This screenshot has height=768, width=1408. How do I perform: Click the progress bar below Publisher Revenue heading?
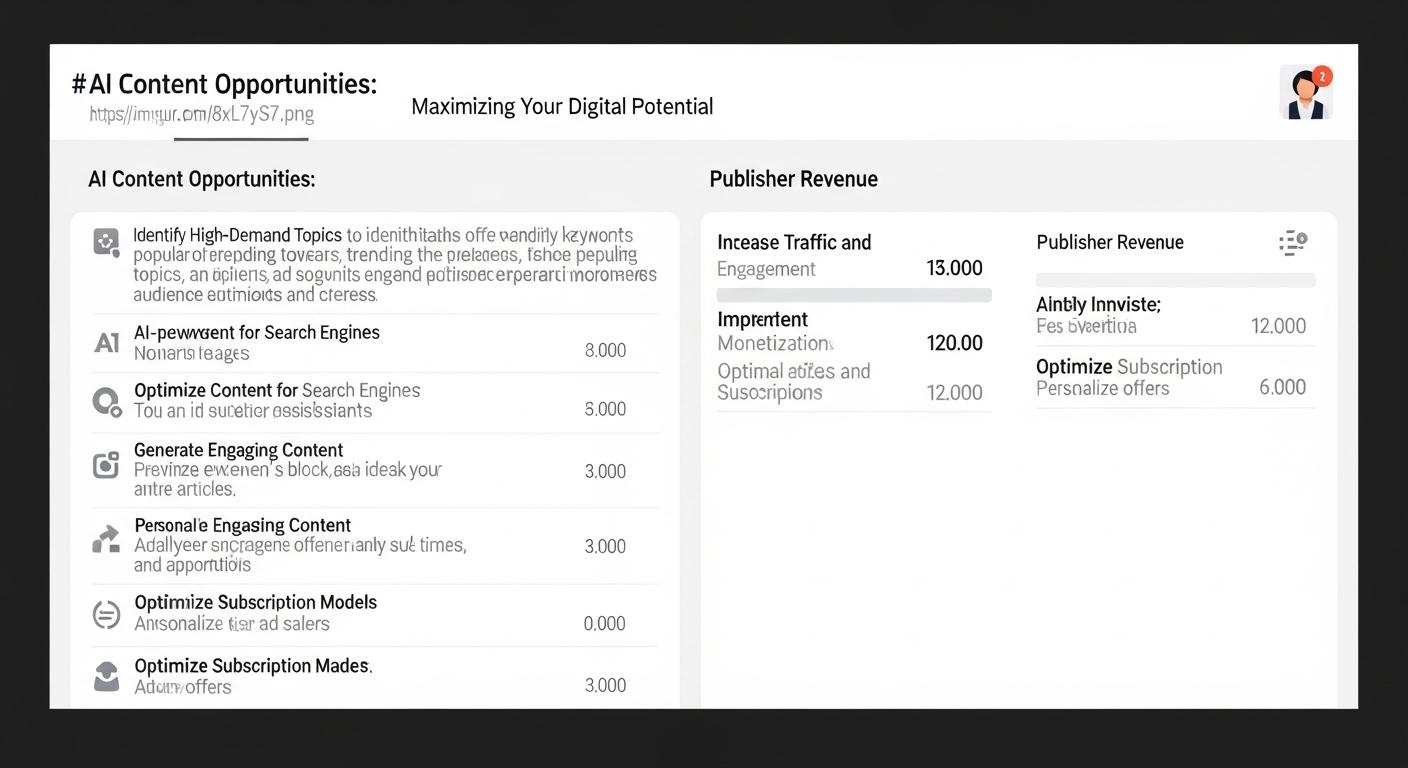click(1175, 280)
